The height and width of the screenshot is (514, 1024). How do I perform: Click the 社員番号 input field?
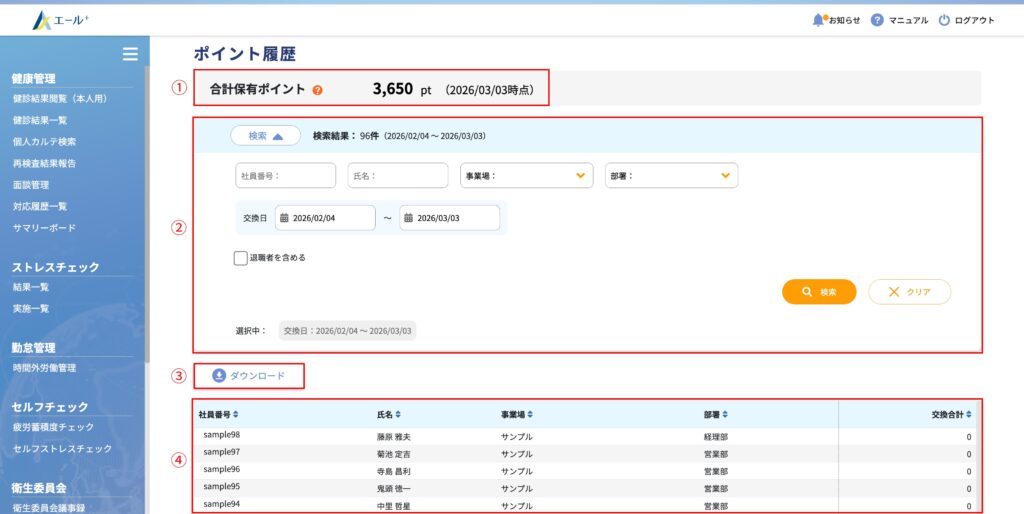point(285,176)
